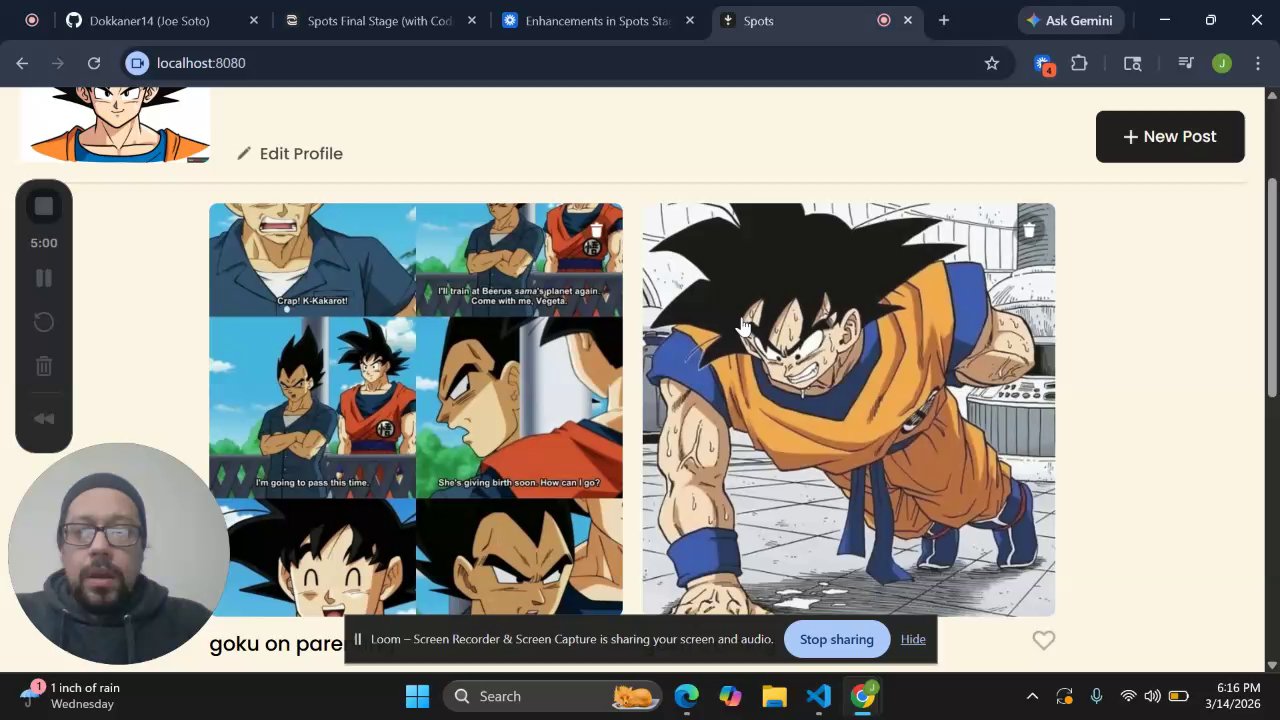Viewport: 1280px width, 720px height.
Task: Delete the Goku and Vegeta comic post
Action: pyautogui.click(x=596, y=230)
